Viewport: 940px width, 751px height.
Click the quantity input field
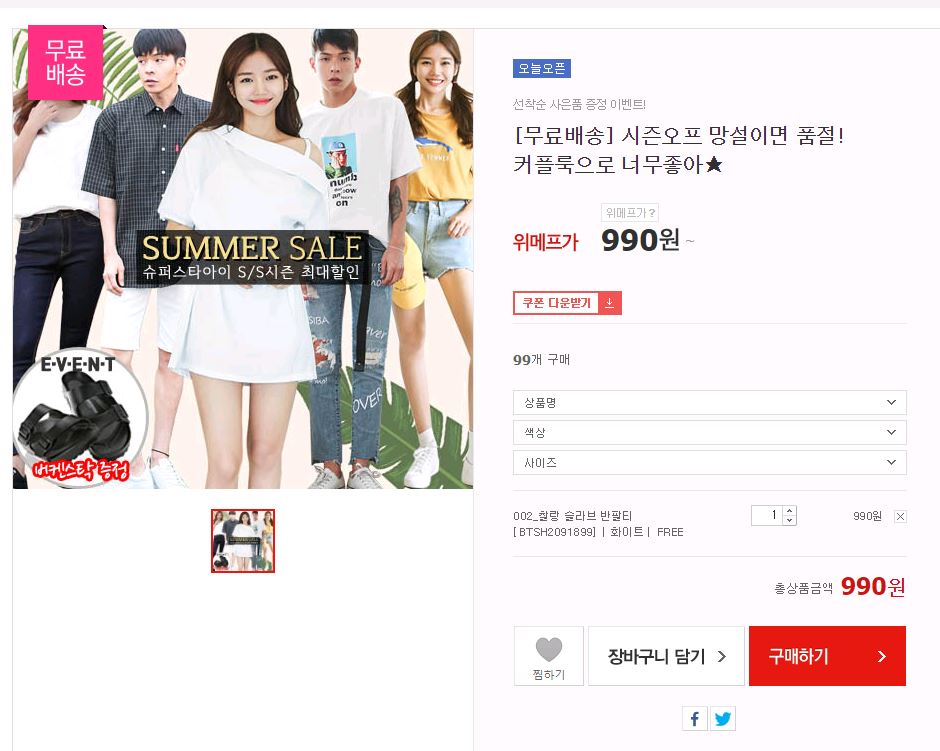point(767,515)
